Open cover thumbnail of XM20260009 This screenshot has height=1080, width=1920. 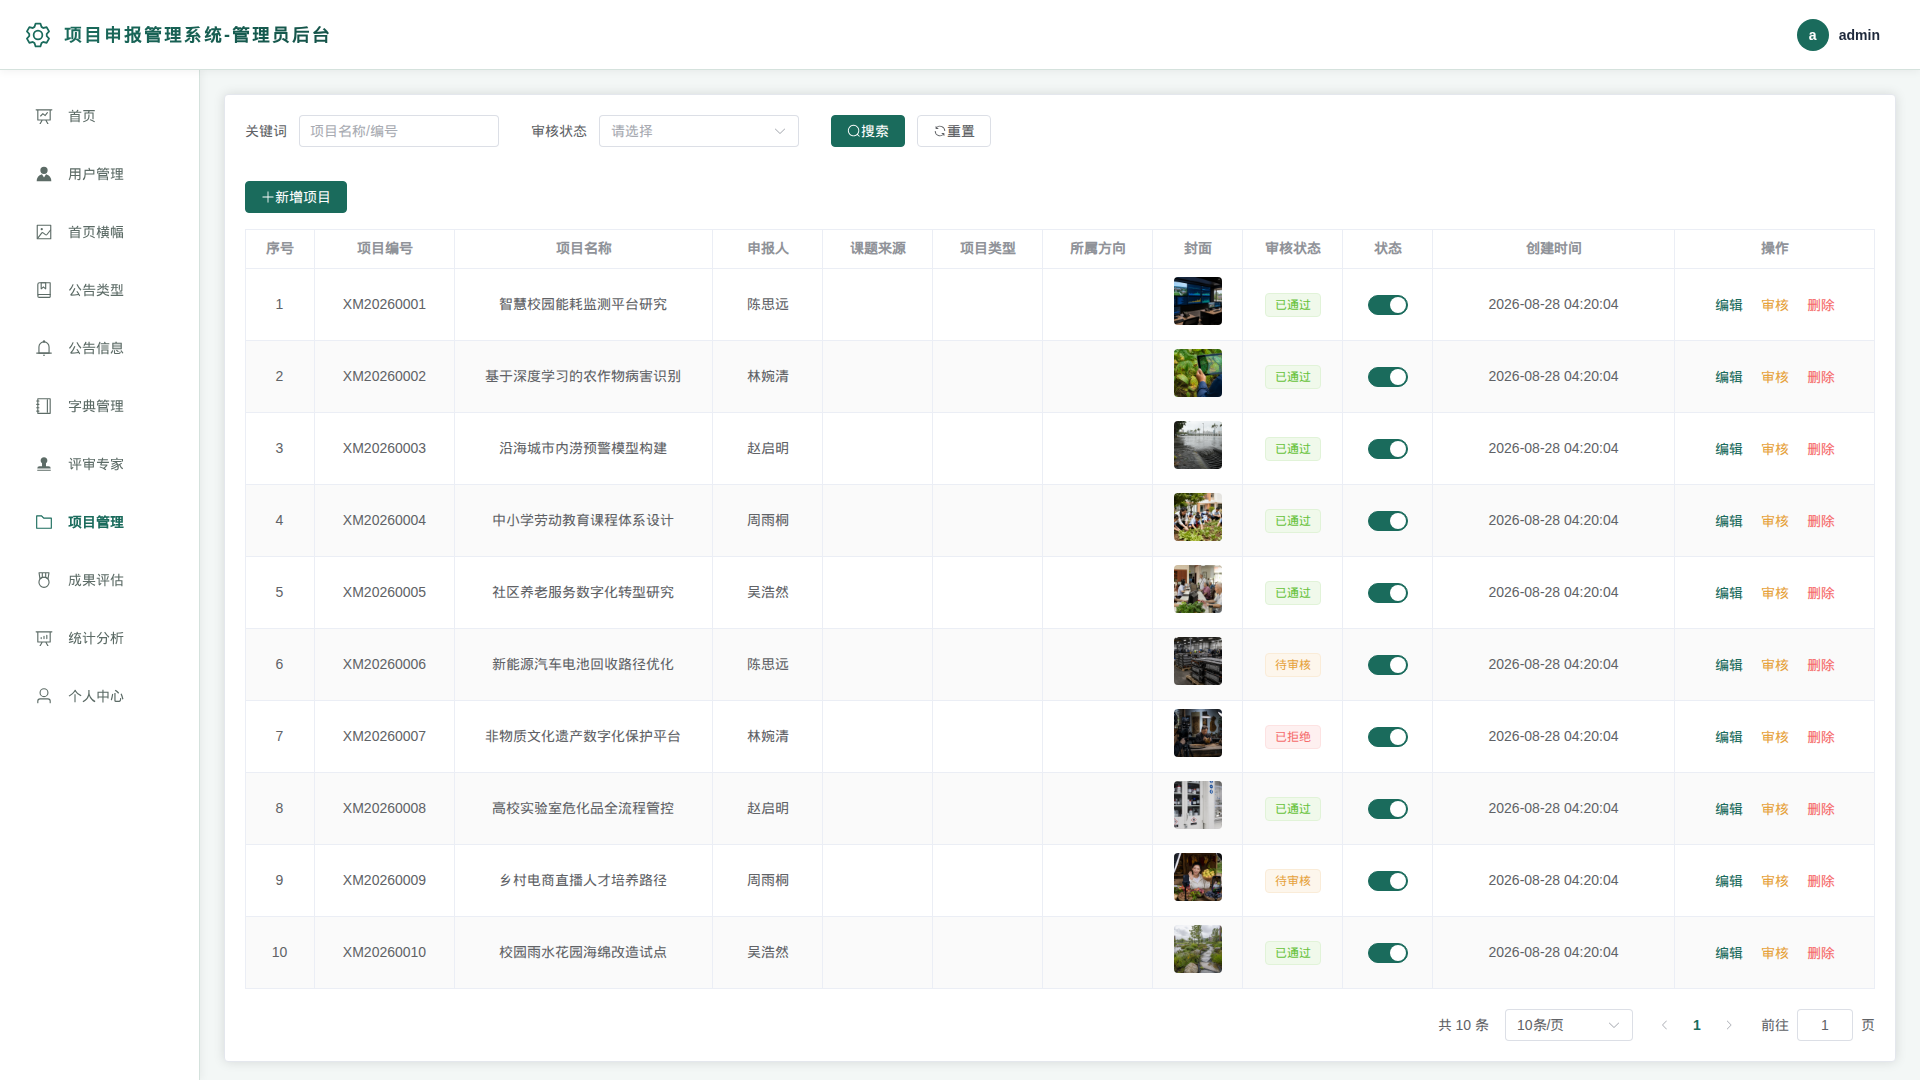(1197, 877)
